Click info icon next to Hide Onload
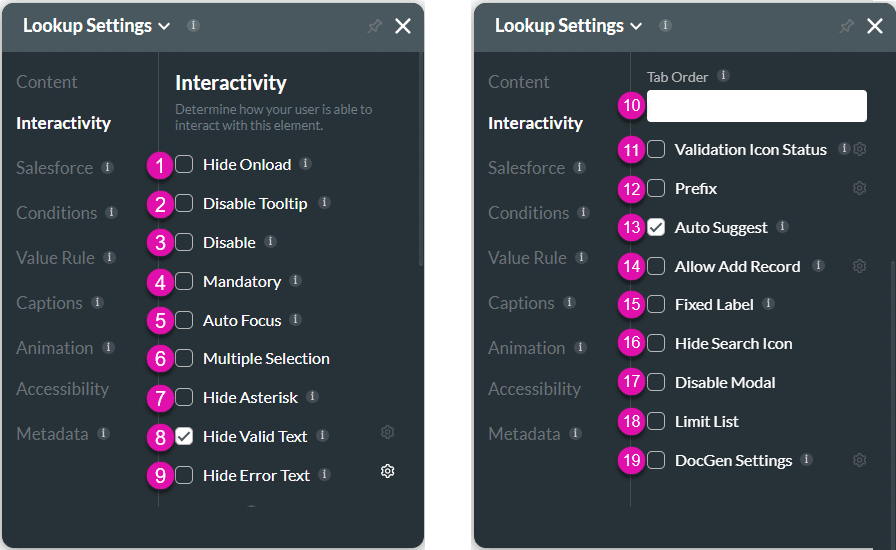896x550 pixels. pos(305,164)
